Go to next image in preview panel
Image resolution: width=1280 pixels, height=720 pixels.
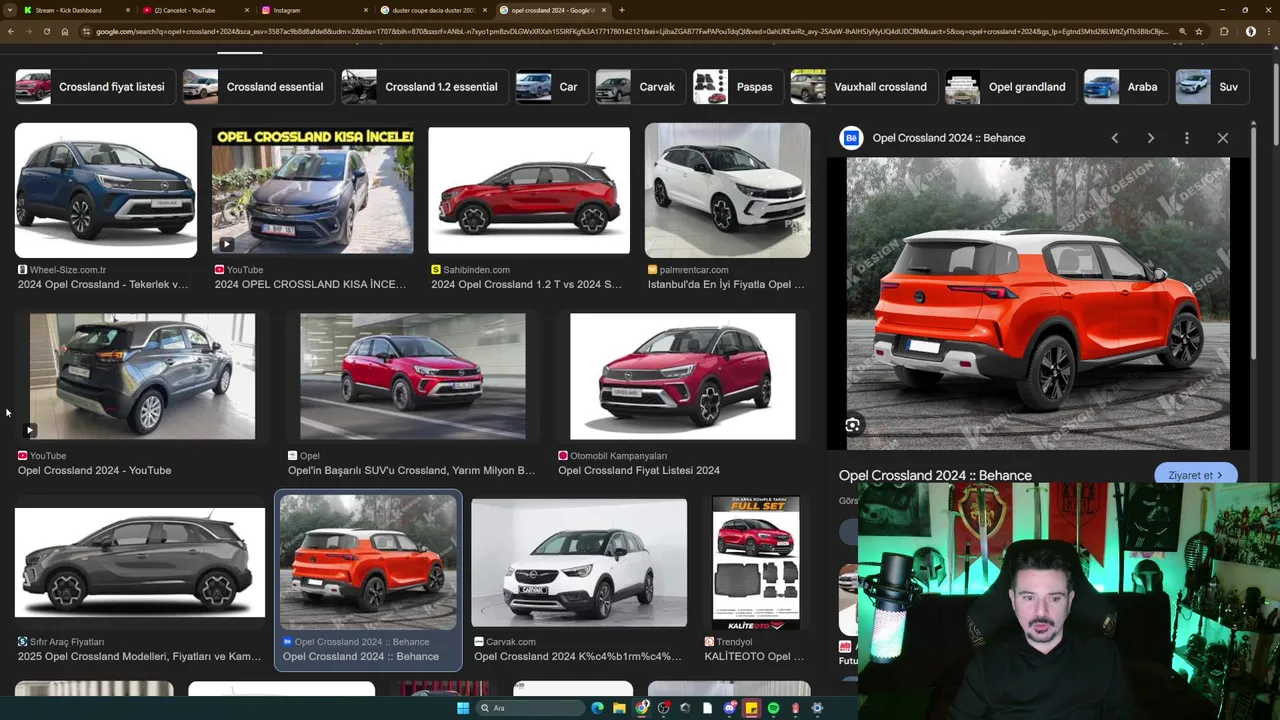pos(1150,138)
